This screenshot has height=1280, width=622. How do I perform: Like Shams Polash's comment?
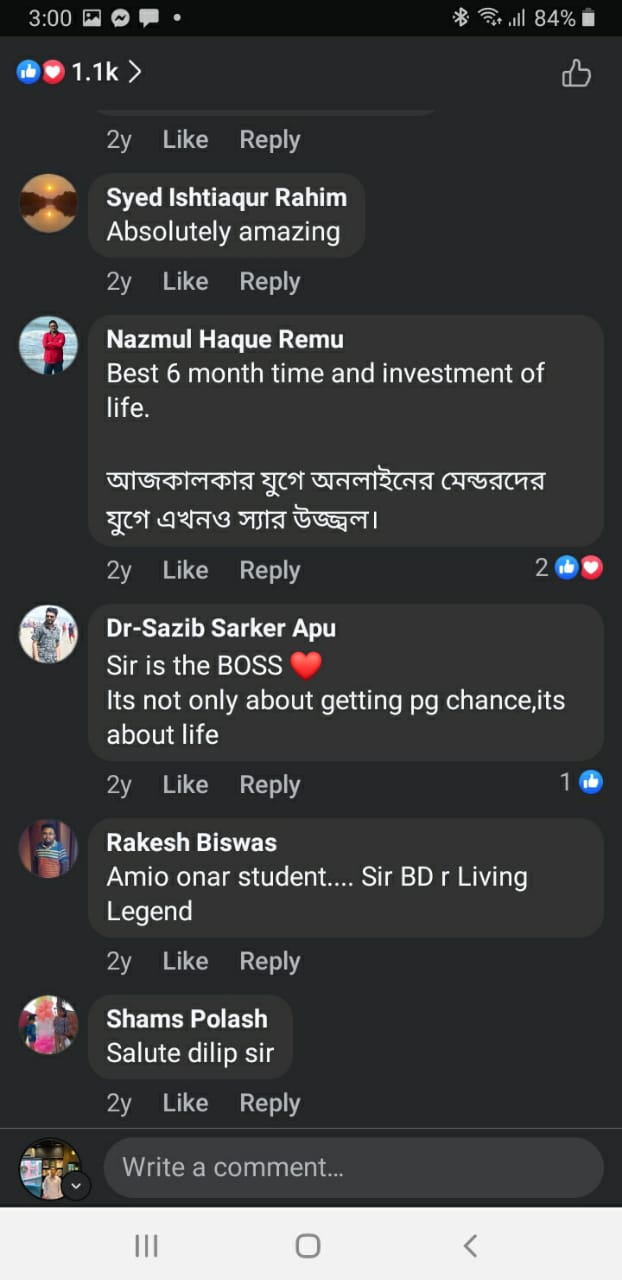point(185,1103)
